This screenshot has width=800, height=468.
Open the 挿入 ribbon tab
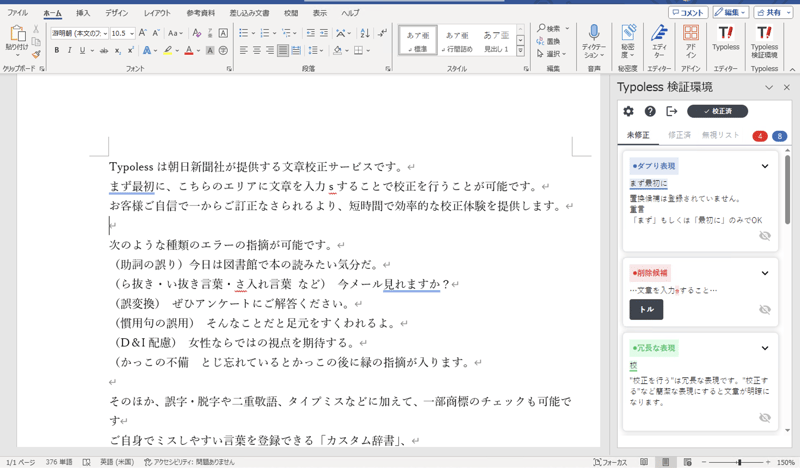point(83,13)
